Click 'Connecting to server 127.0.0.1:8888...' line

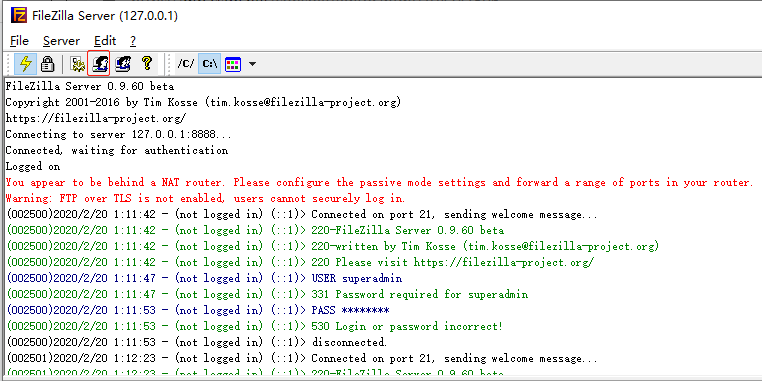tap(118, 134)
